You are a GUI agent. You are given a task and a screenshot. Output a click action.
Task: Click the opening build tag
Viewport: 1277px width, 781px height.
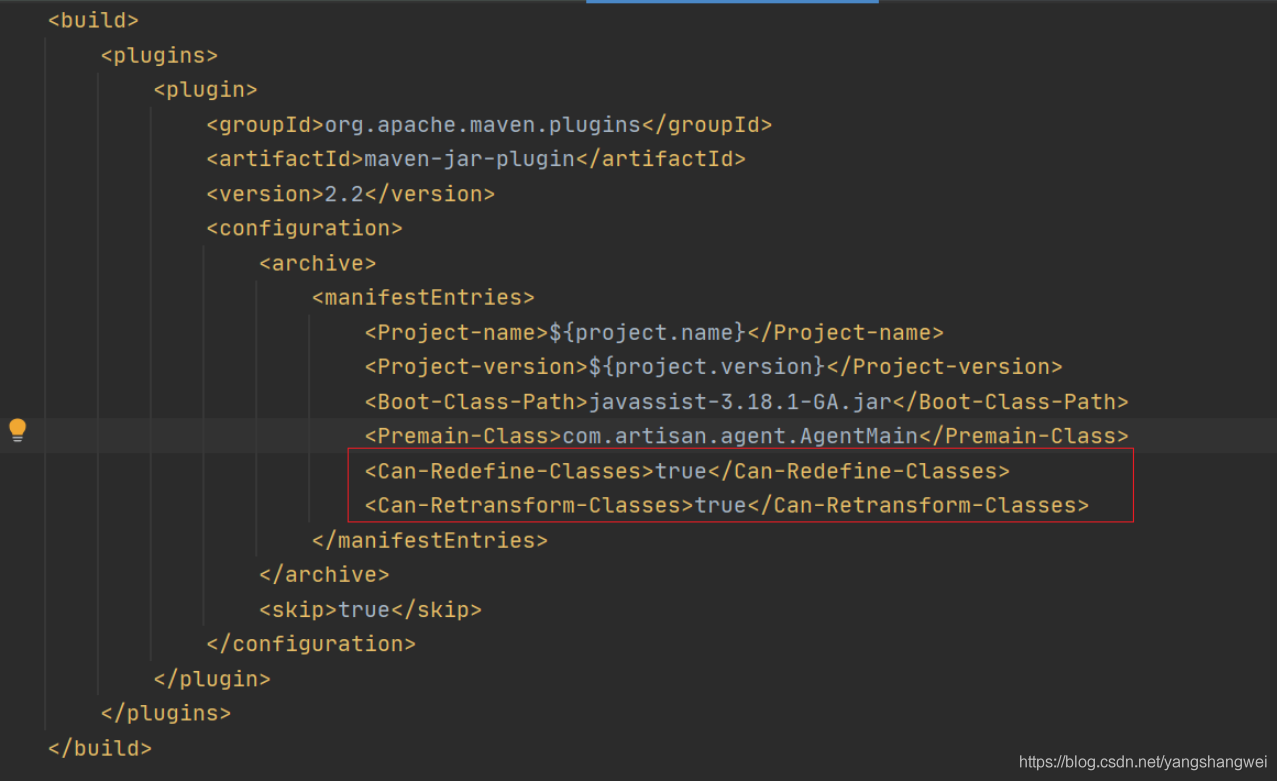[93, 20]
